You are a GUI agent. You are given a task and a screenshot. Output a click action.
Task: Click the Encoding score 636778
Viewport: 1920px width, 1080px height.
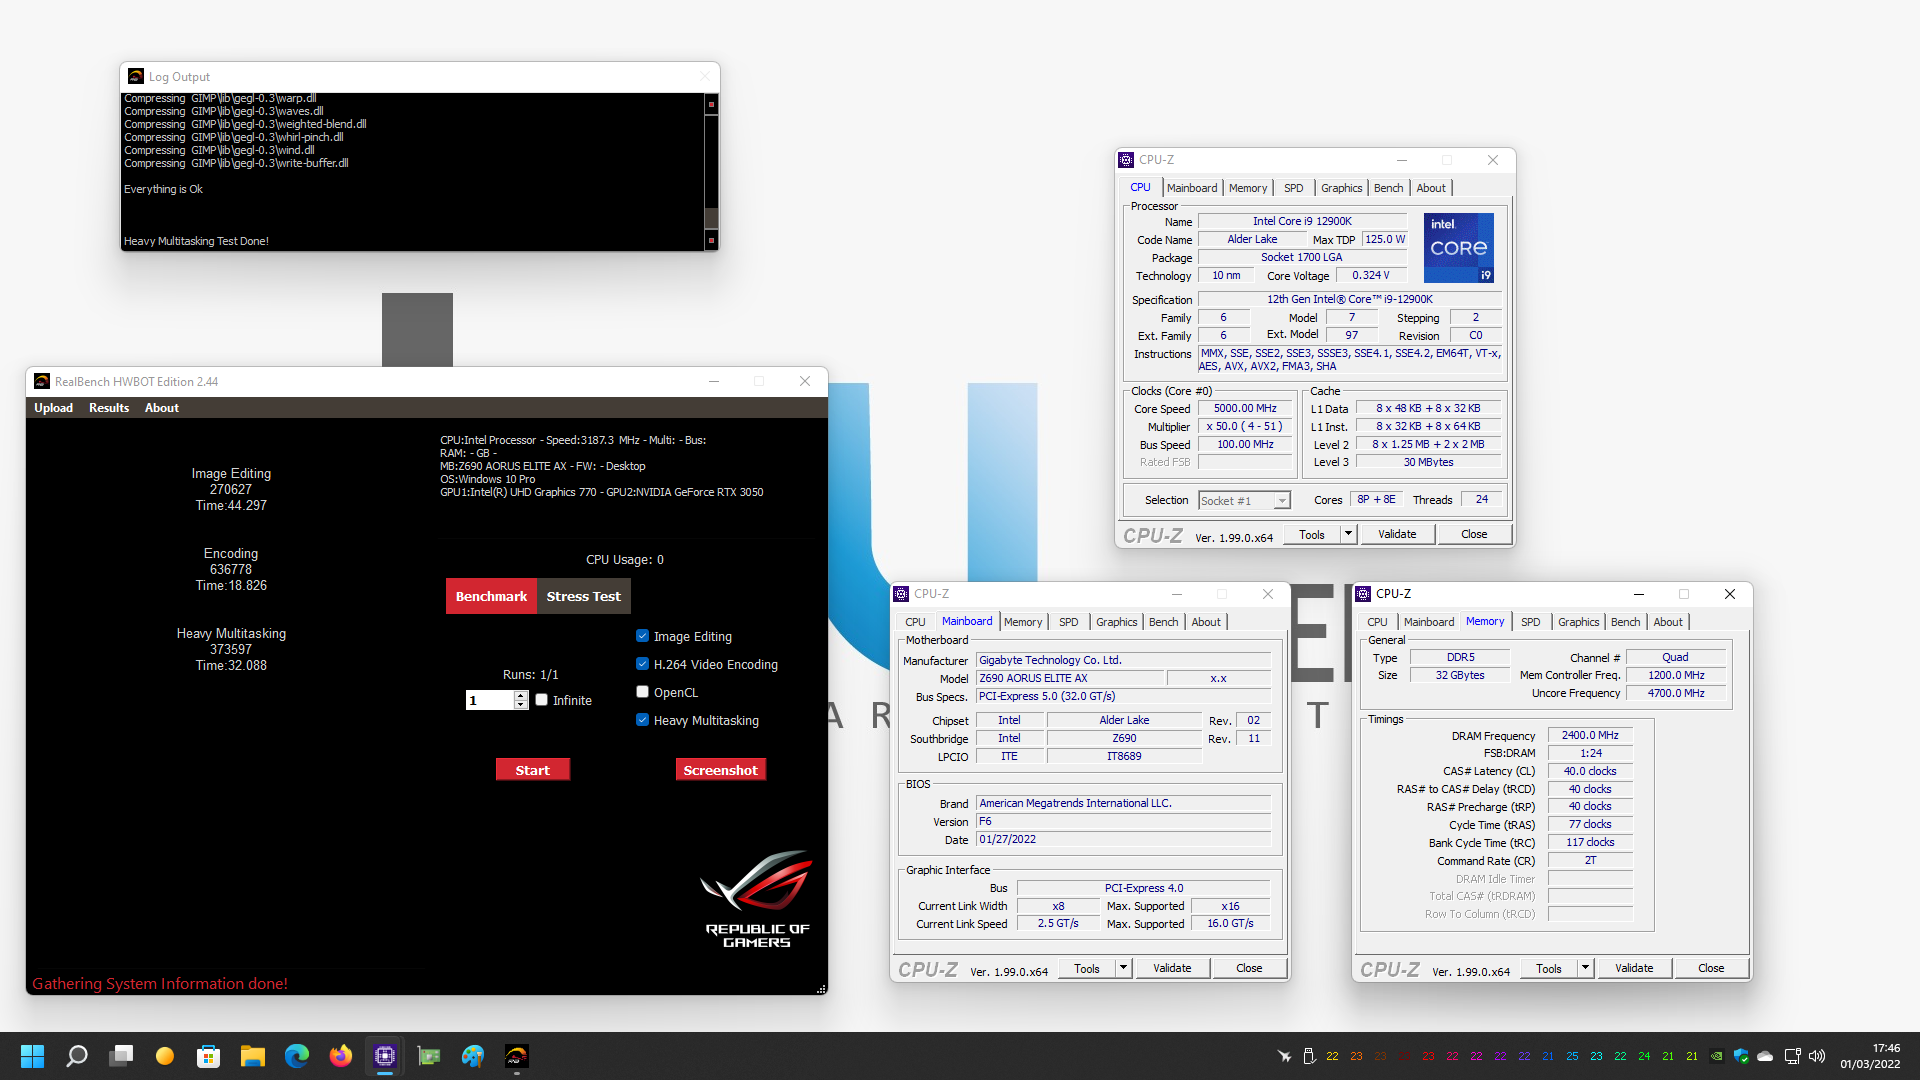click(231, 569)
